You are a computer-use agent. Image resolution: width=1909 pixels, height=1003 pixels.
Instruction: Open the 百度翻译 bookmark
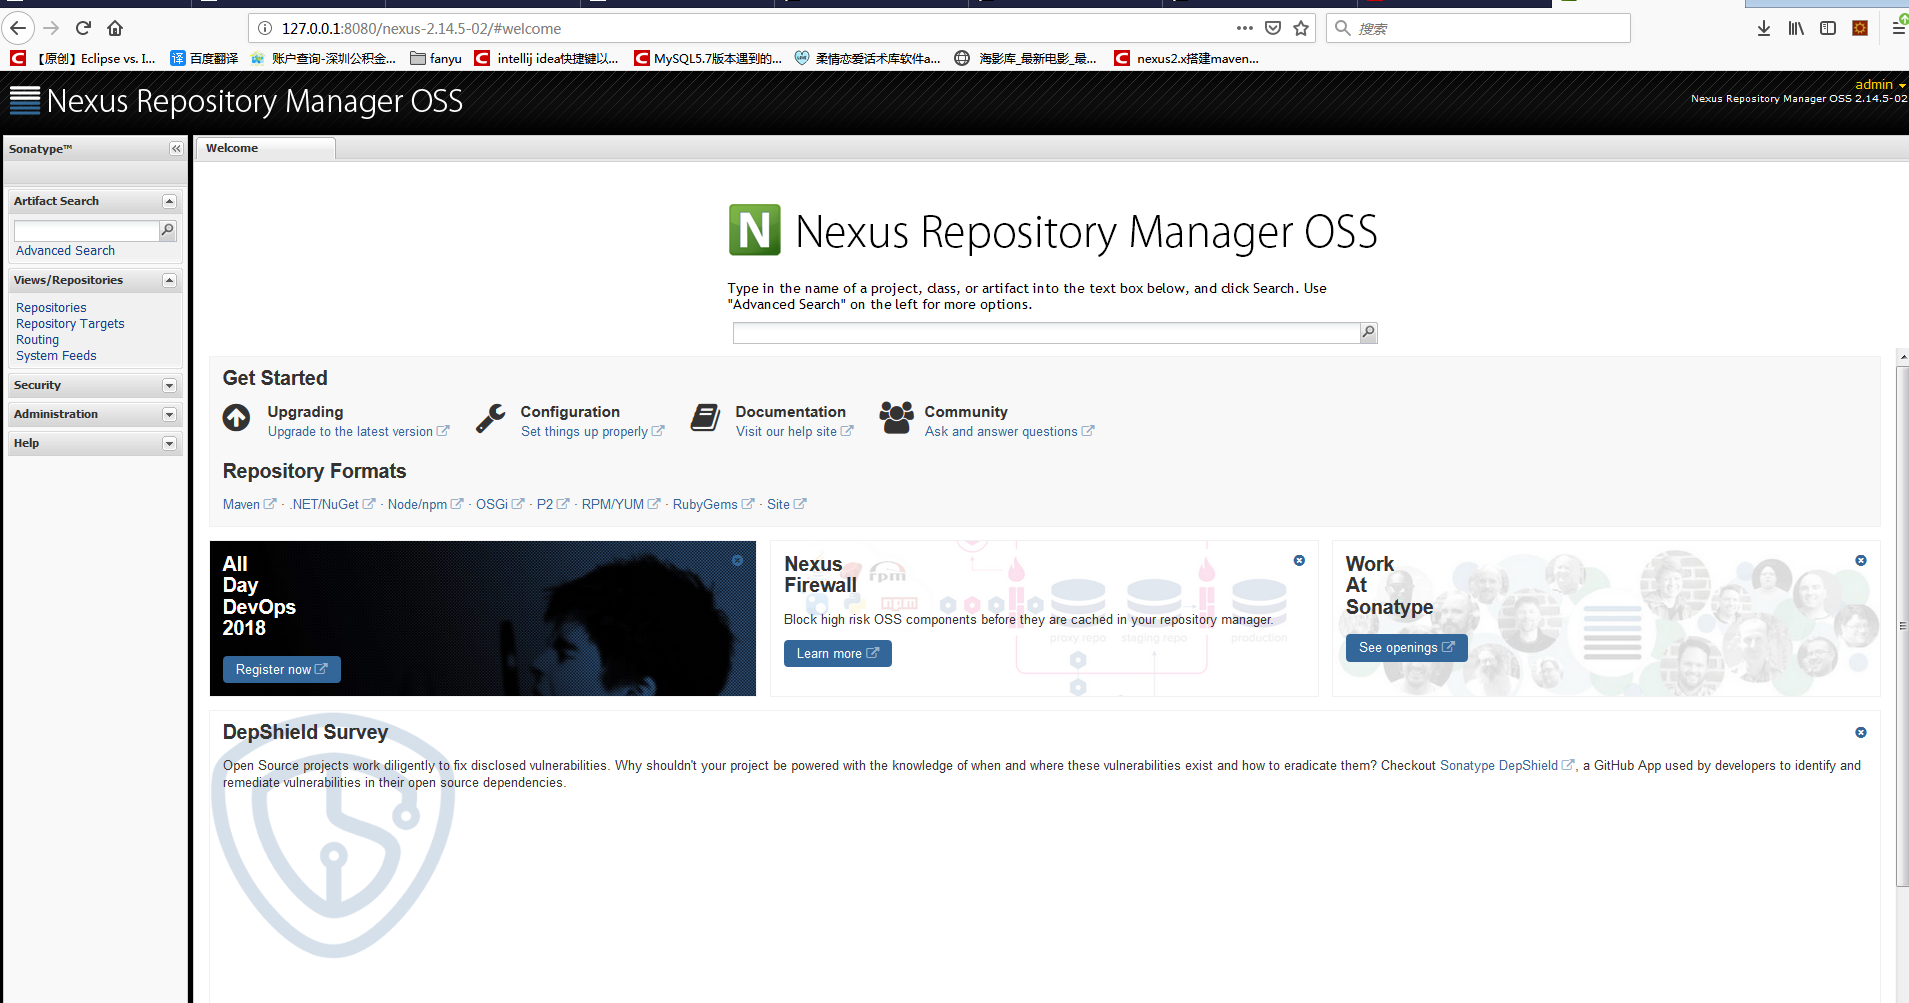point(204,58)
